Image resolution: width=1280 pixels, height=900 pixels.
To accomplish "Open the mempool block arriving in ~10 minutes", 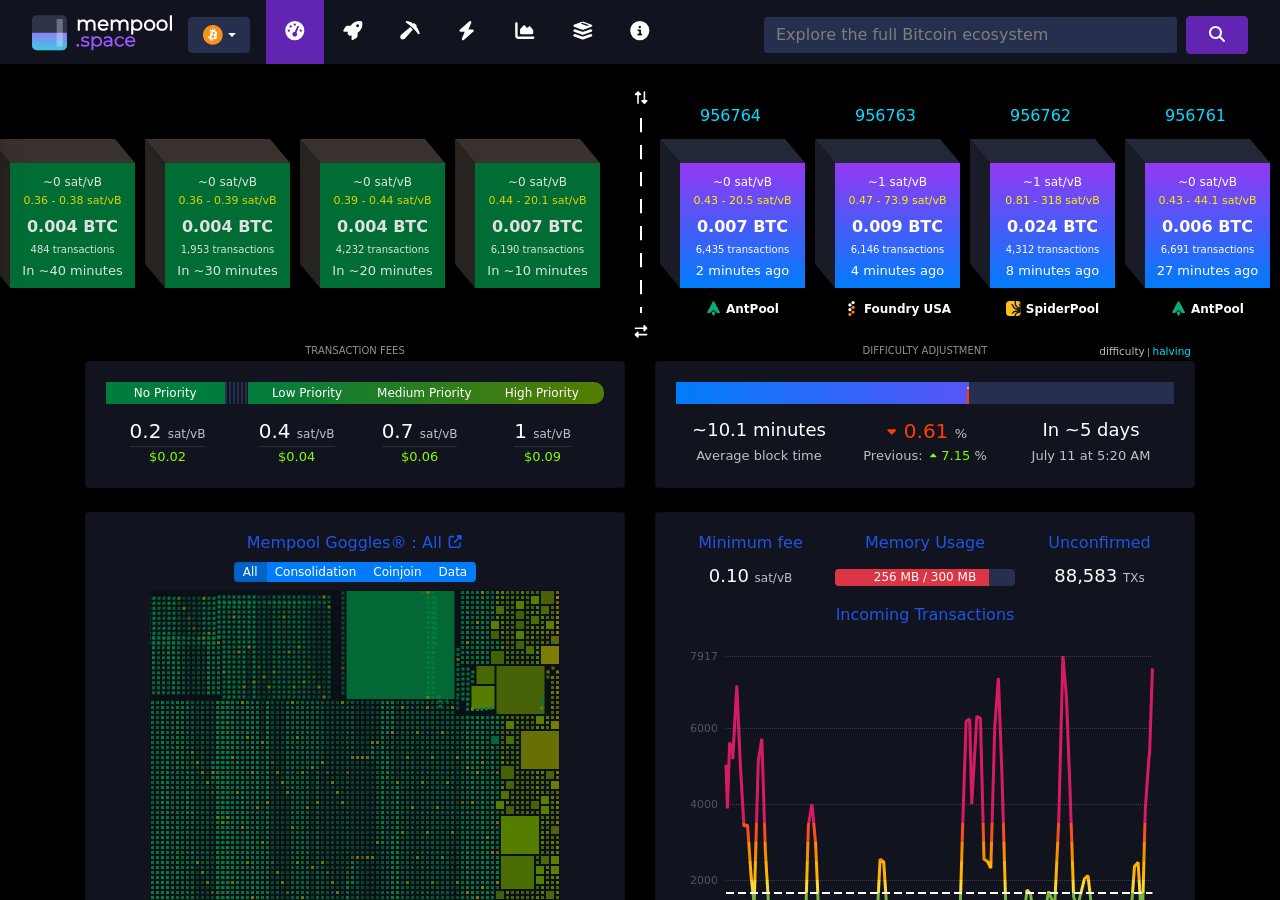I will click(537, 225).
